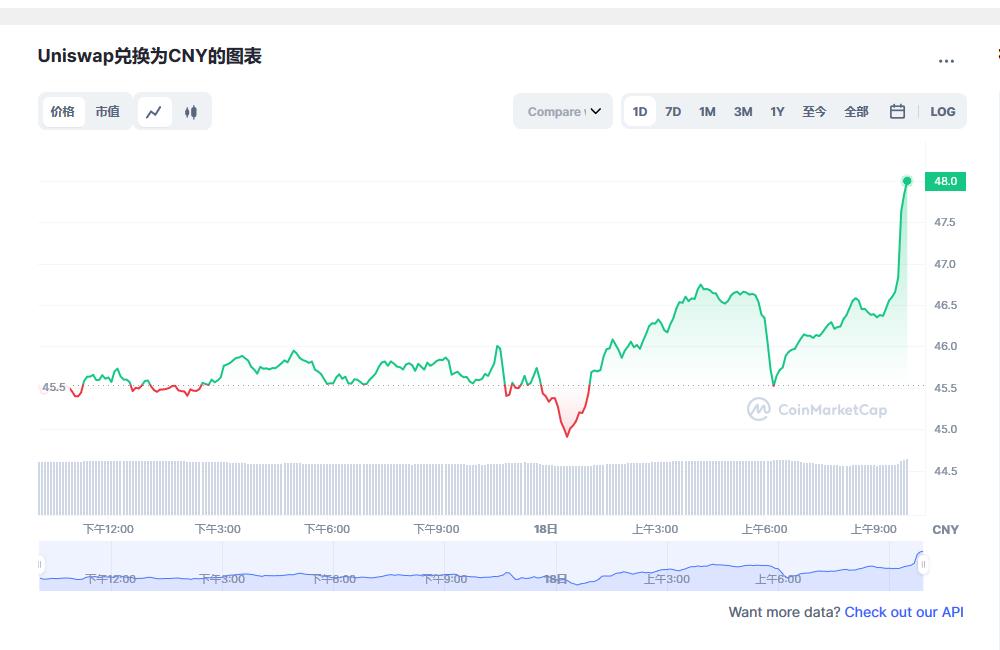Switch to line chart view icon
The width and height of the screenshot is (1000, 650).
click(x=154, y=112)
